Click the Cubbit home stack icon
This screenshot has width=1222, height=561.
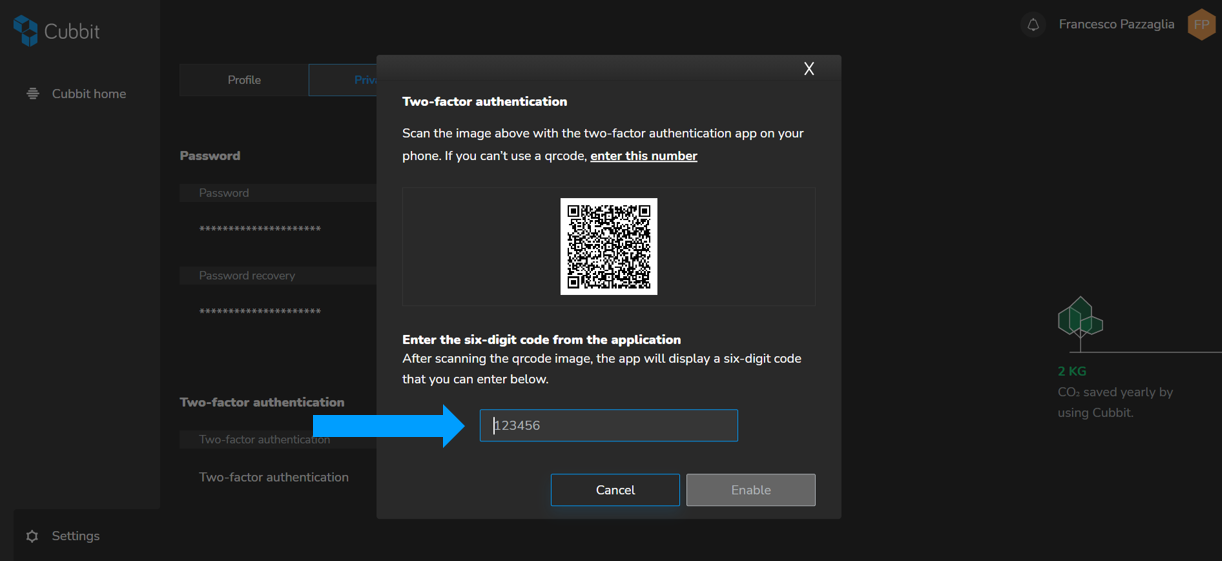click(x=33, y=94)
